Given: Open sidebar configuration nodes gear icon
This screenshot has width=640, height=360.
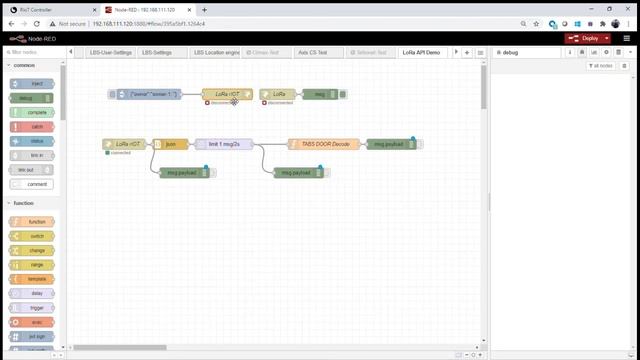Looking at the screenshot, I should pos(607,53).
